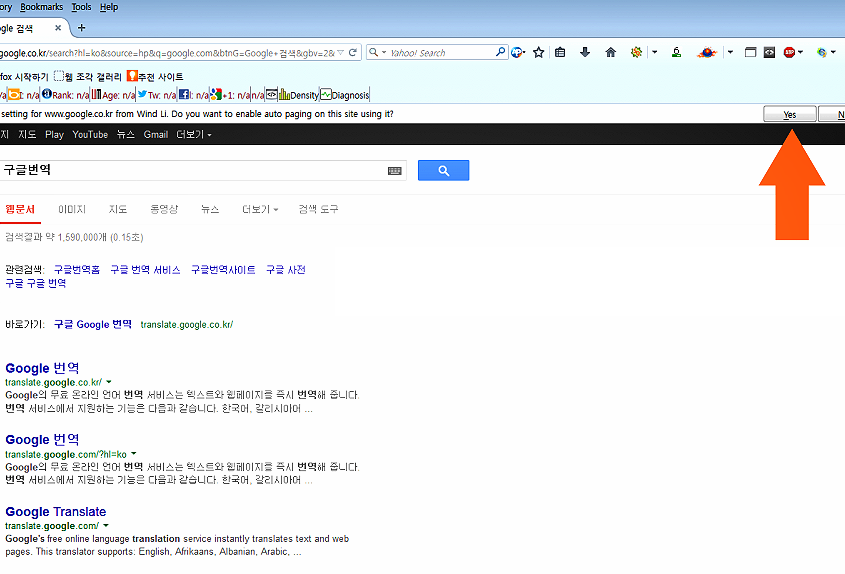This screenshot has height=574, width=845.
Task: Open Gmail from the black bar
Action: pos(156,134)
